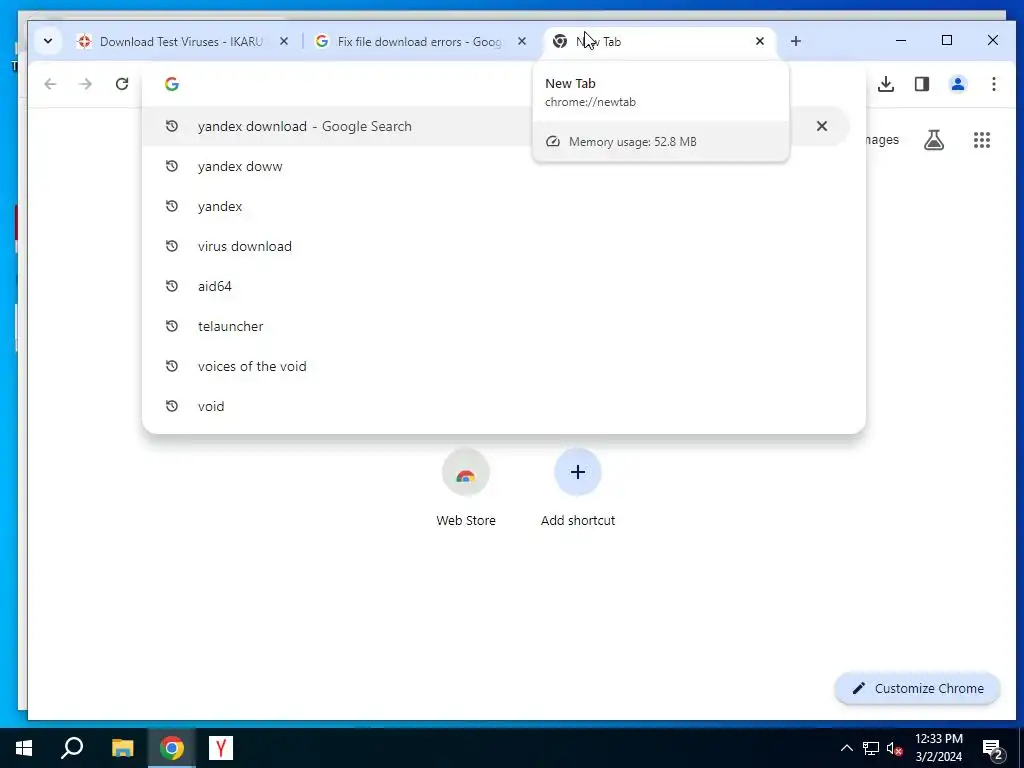Pick the 'yandex' history suggestion

504,206
